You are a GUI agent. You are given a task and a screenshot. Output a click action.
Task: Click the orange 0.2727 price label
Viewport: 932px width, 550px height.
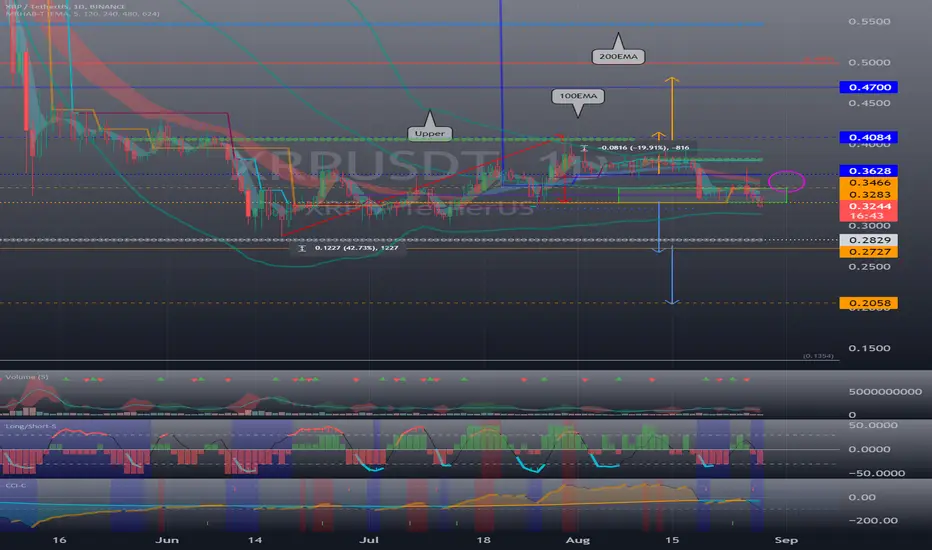[x=868, y=252]
